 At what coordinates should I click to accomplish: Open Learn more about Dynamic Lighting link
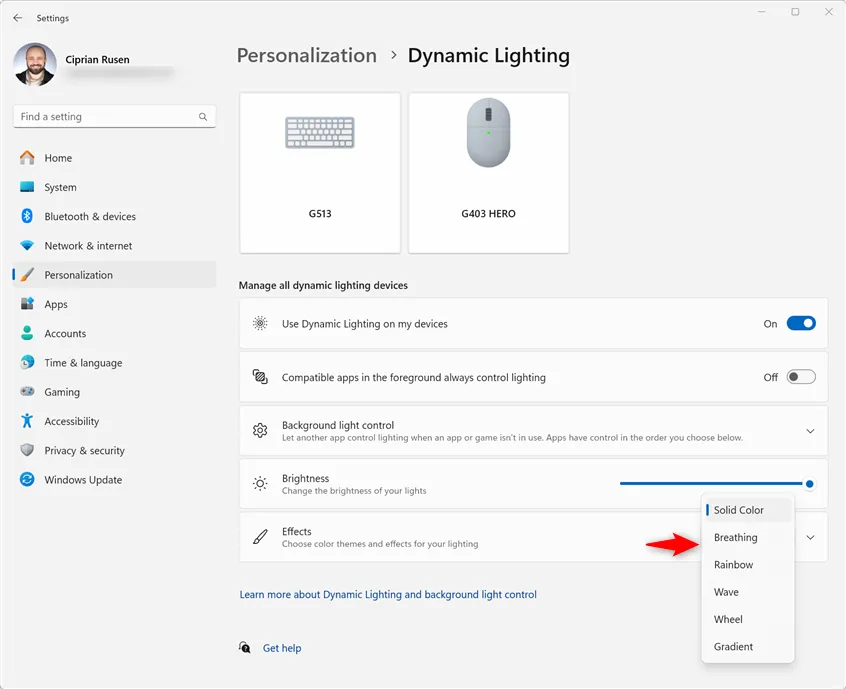pos(388,595)
